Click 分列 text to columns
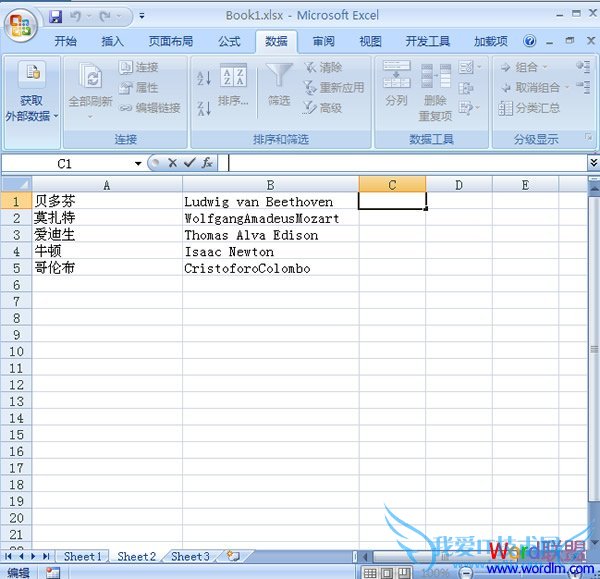This screenshot has width=600, height=579. (x=396, y=83)
